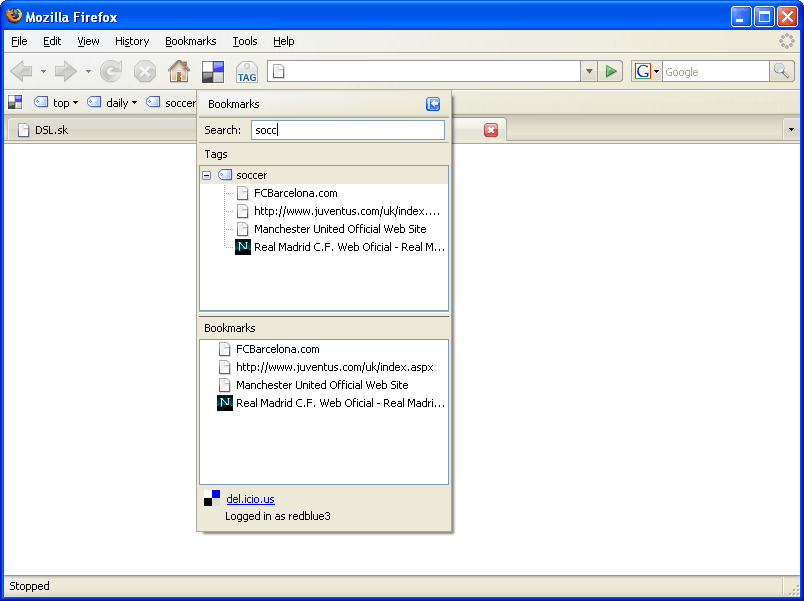Screen dimensions: 804x601
Task: Click the Stop loading icon
Action: (x=145, y=72)
